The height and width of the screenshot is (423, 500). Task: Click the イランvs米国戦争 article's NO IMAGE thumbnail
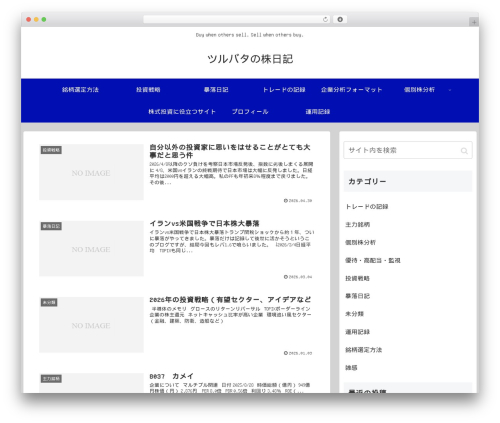[x=91, y=248]
